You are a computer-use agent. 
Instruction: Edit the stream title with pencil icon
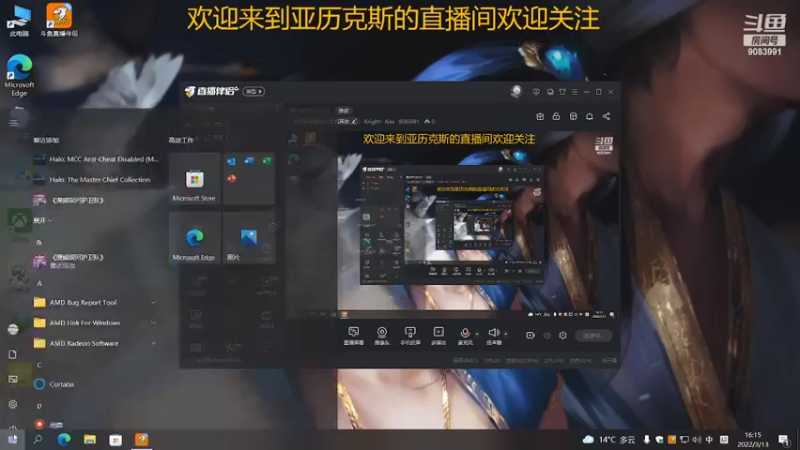click(354, 121)
